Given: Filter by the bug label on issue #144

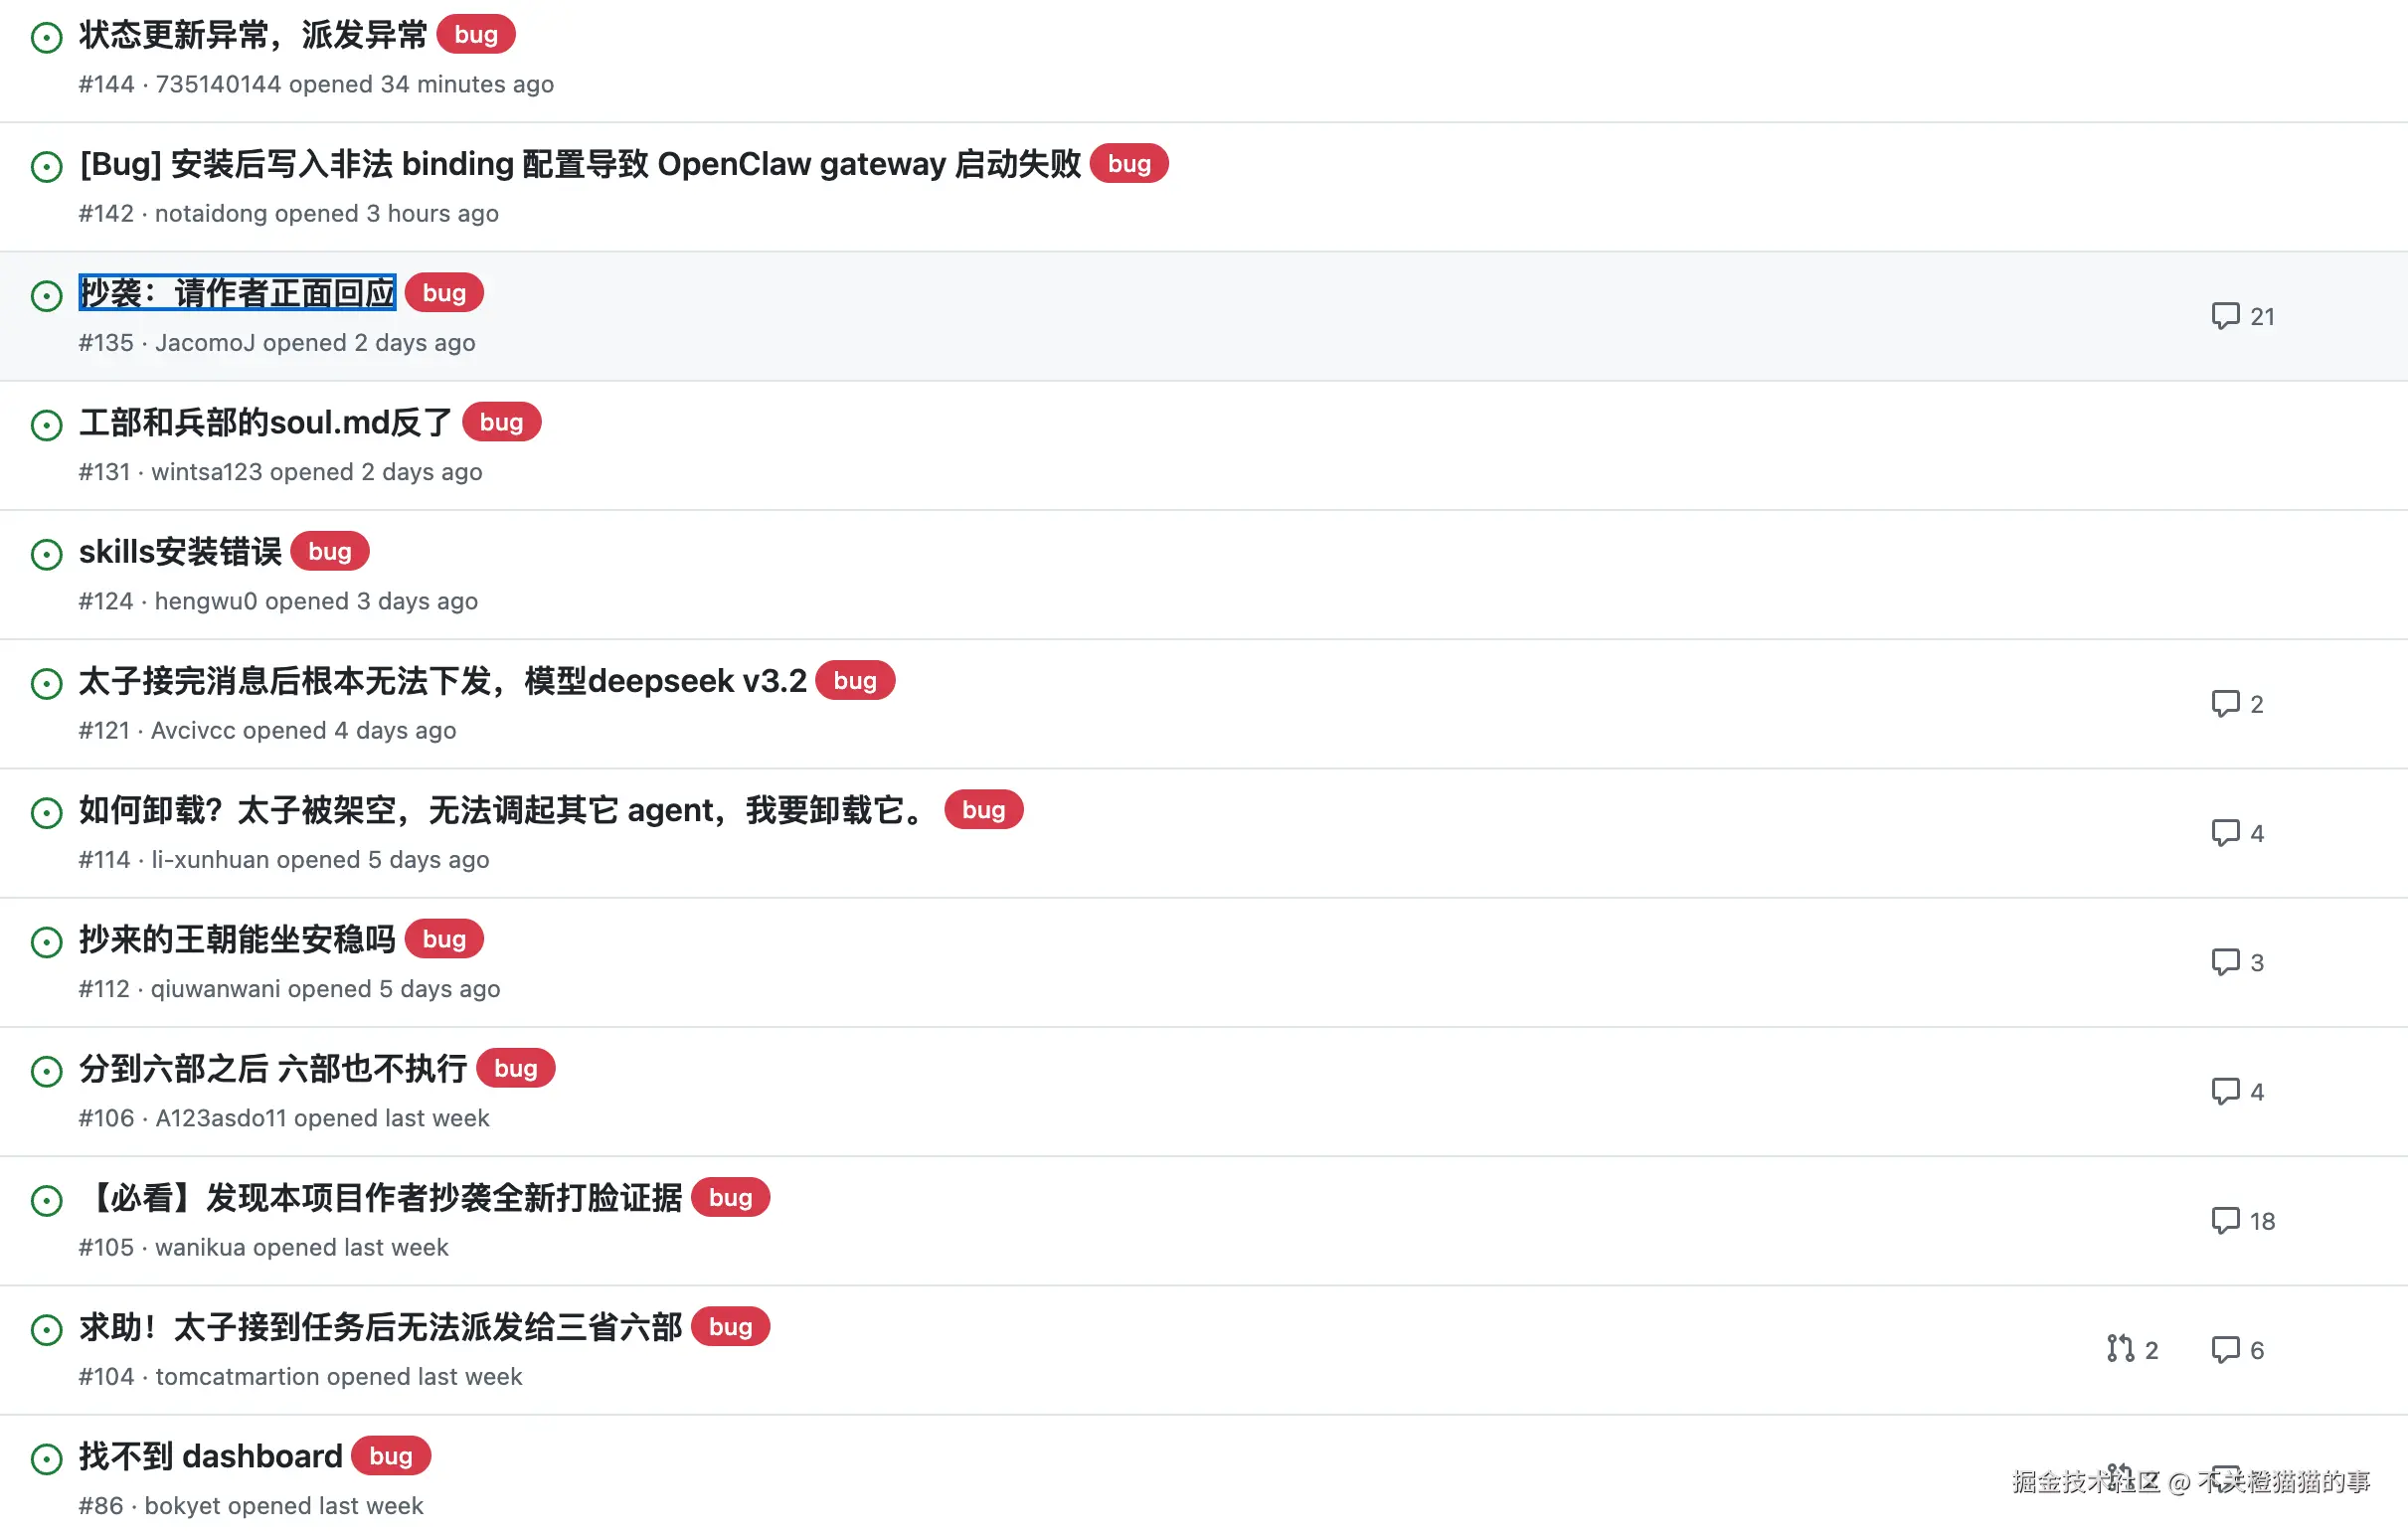Looking at the screenshot, I should click(x=475, y=34).
